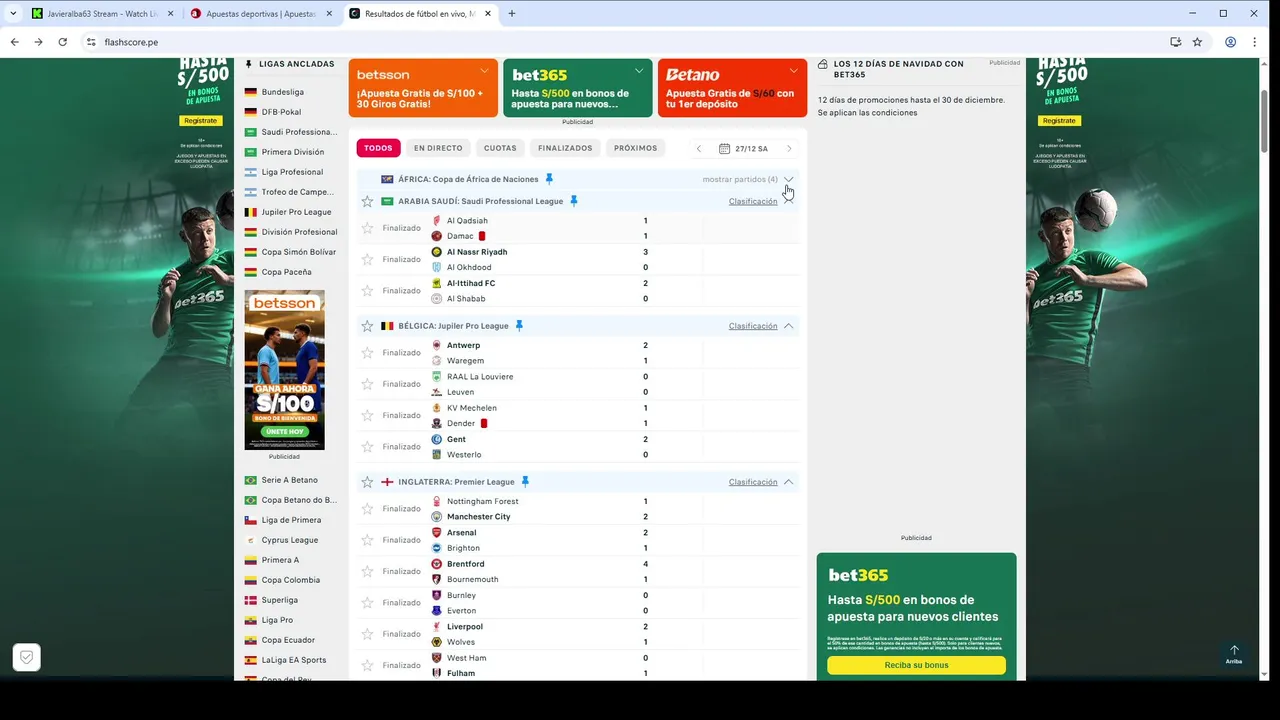Click the gift icon beside bet365 Navidad heading
The width and height of the screenshot is (1280, 720).
823,64
